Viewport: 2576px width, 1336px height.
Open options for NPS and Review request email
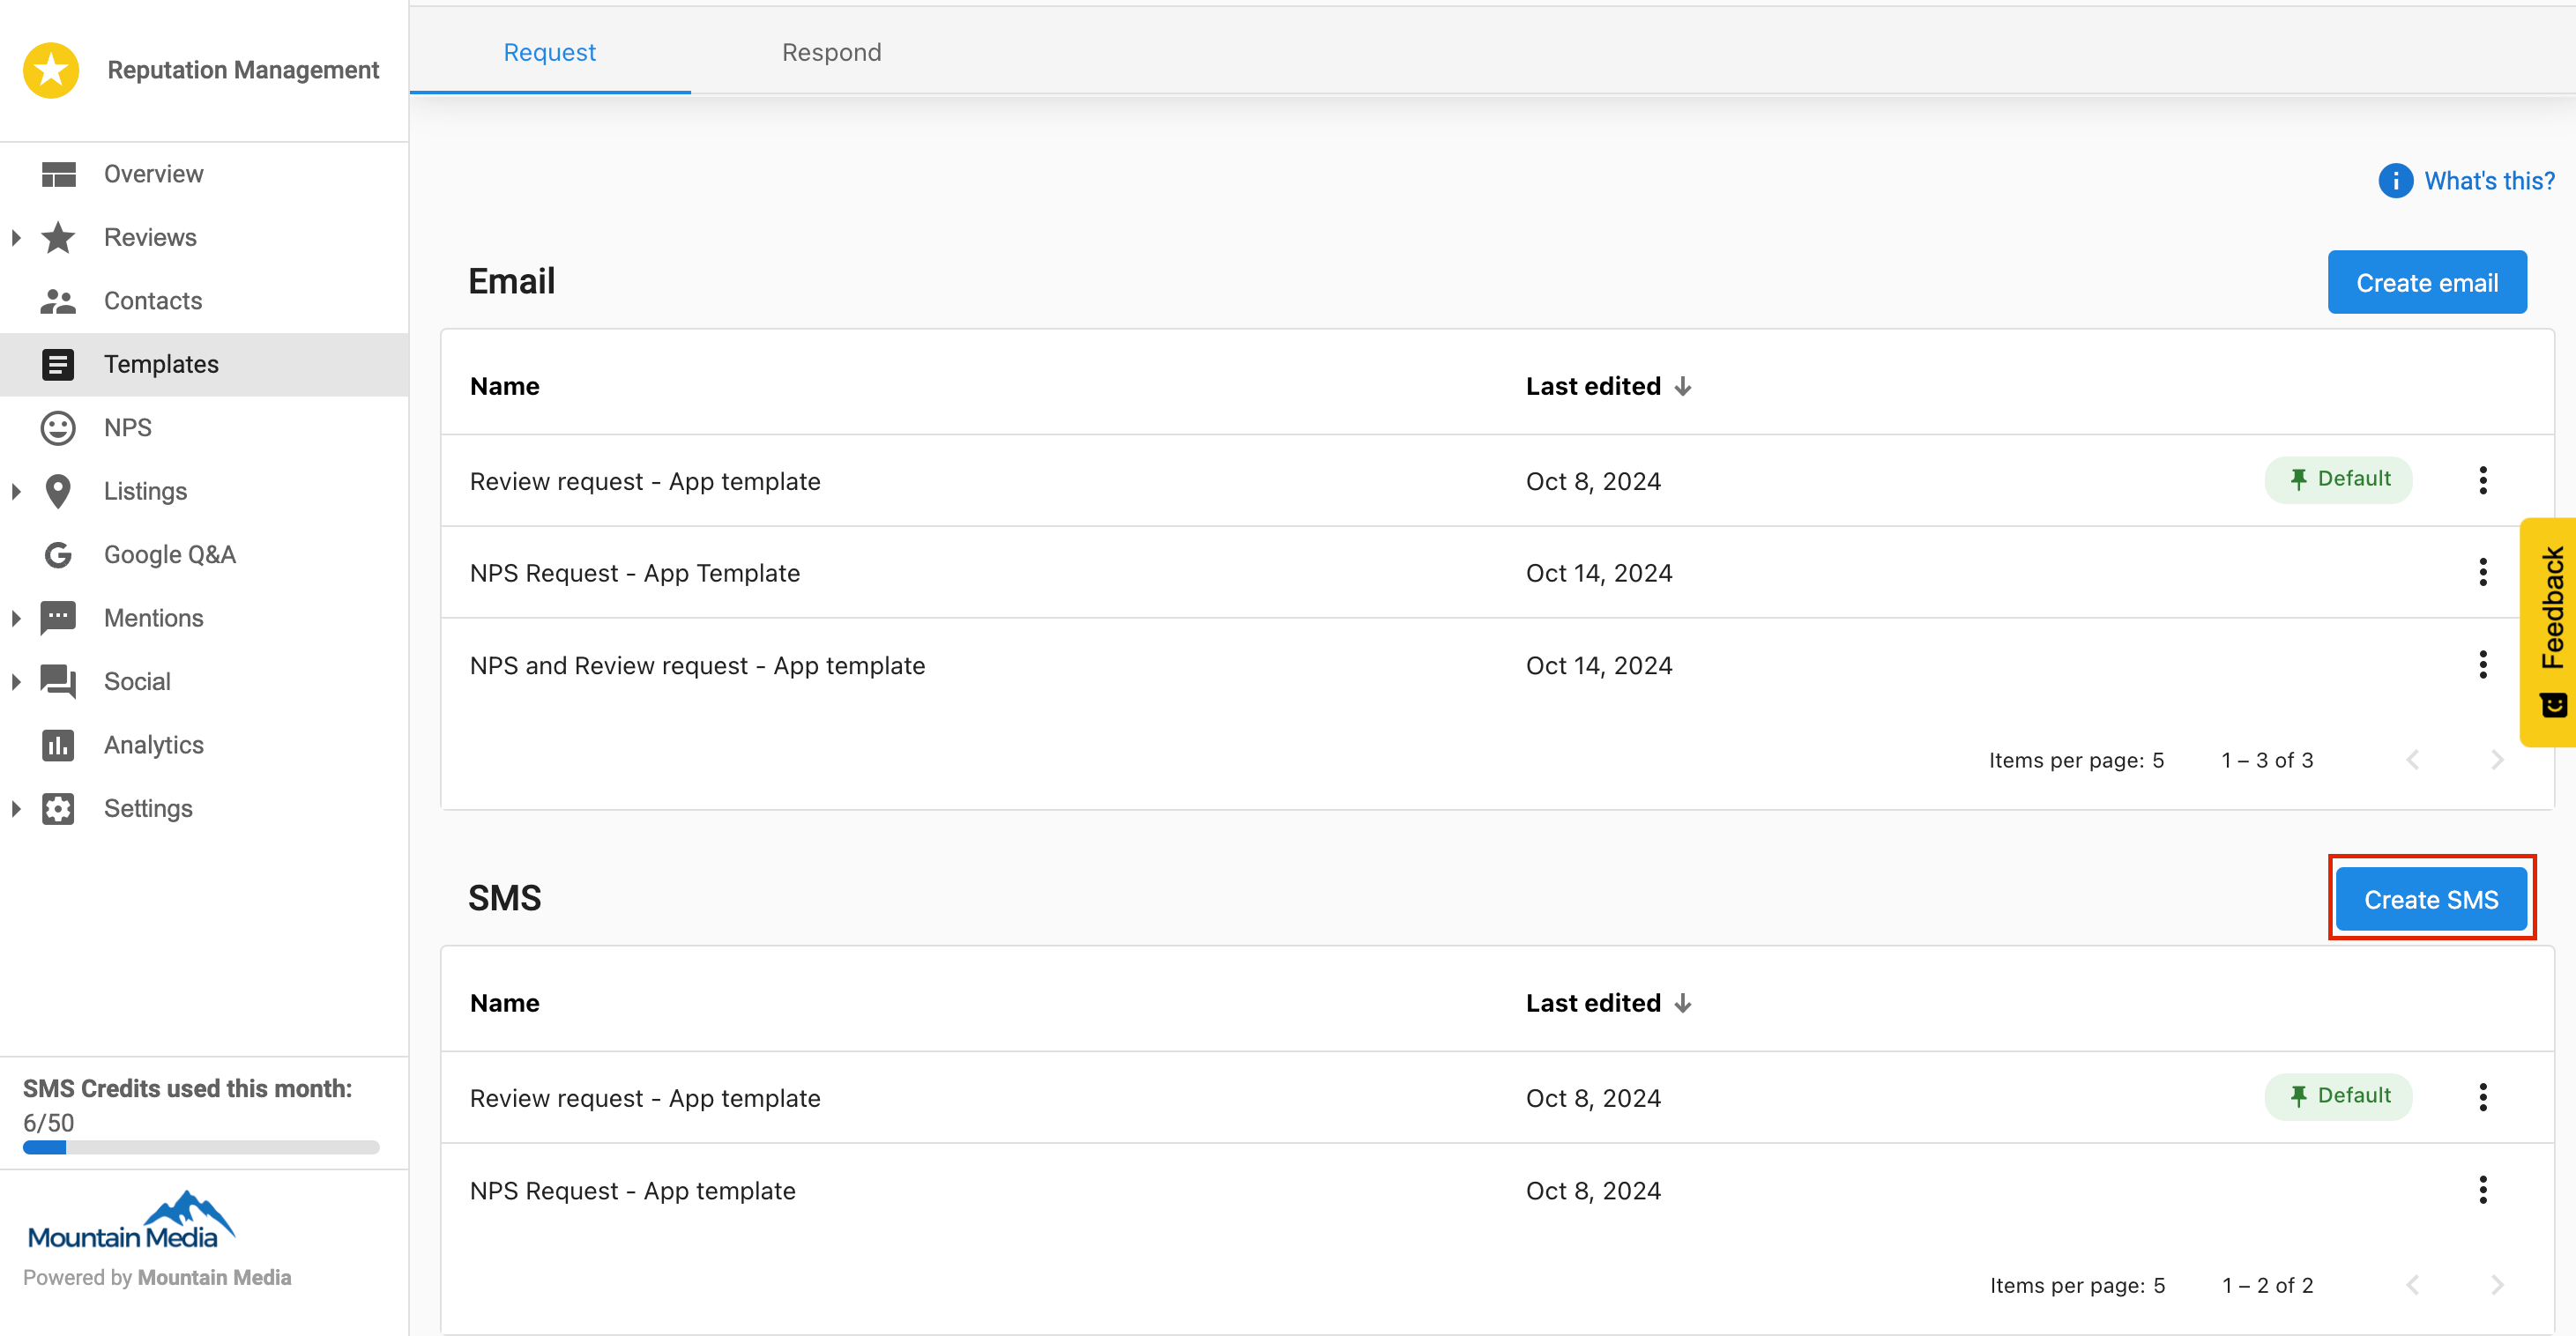tap(2482, 665)
